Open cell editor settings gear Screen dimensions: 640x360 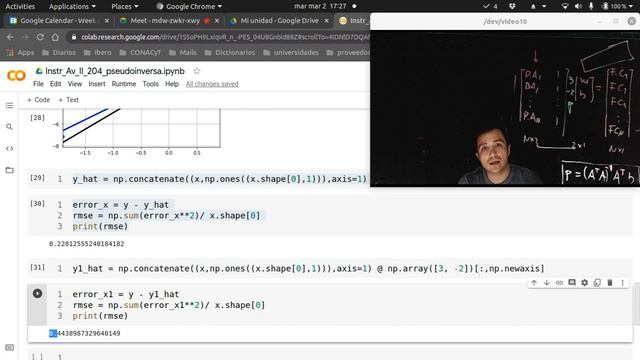[x=584, y=282]
